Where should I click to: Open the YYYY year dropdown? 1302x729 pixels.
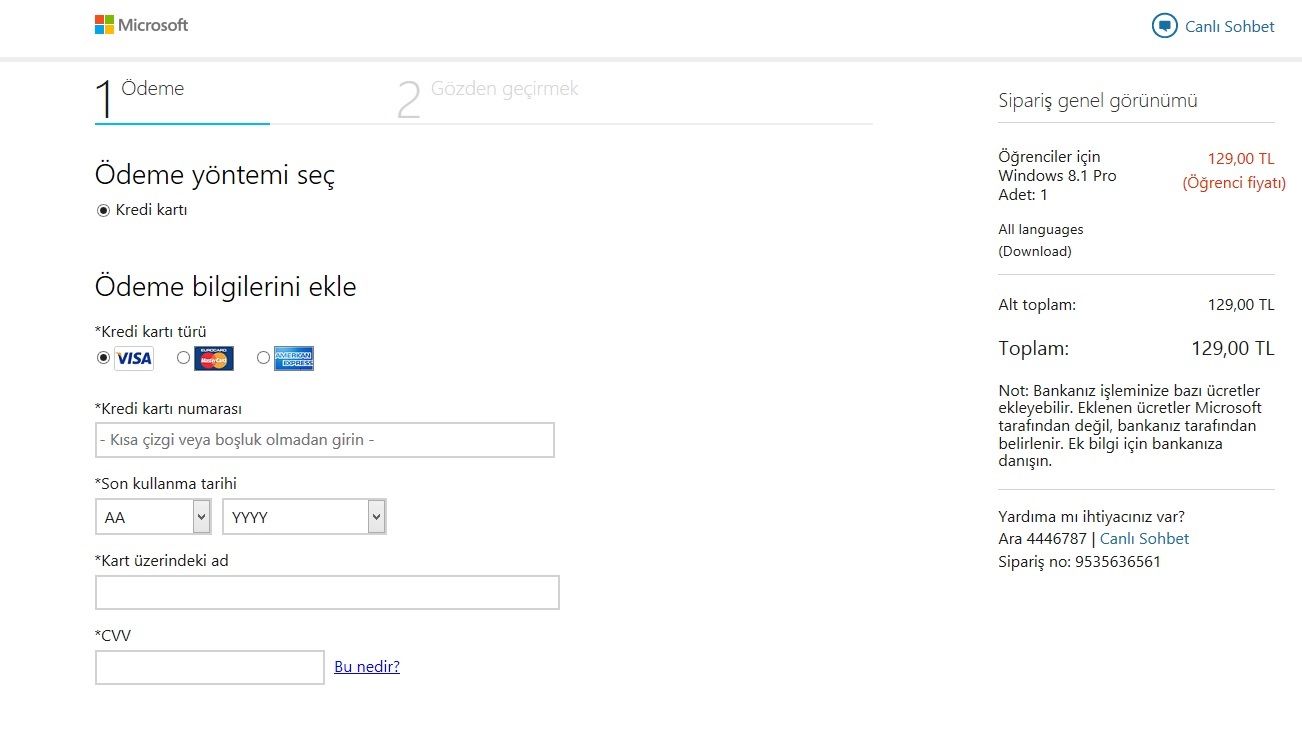pos(304,517)
